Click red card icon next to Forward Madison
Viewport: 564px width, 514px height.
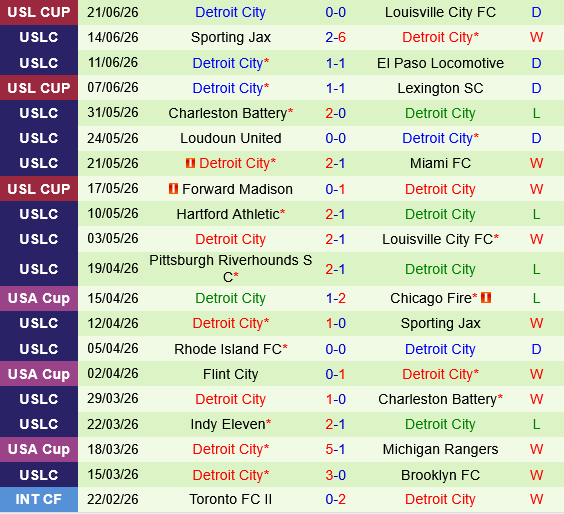(173, 189)
